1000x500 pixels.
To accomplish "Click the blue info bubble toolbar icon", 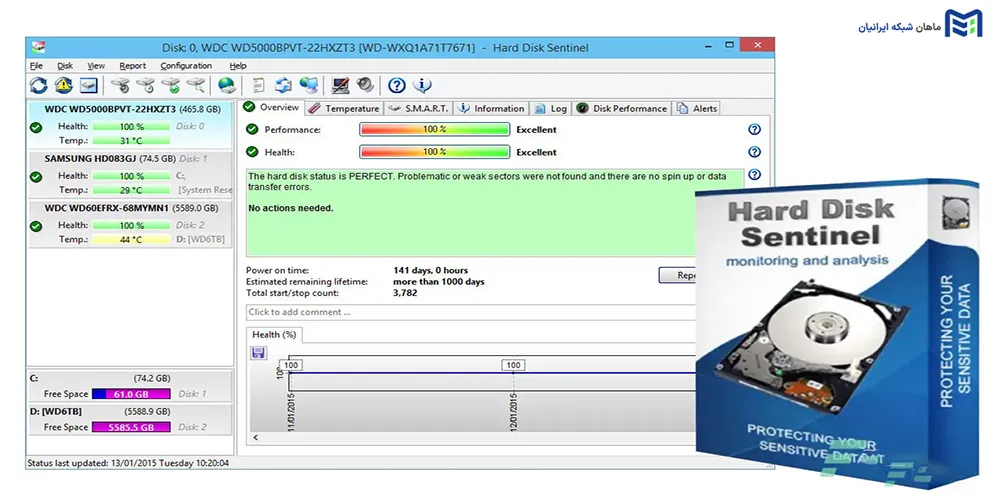I will 422,85.
